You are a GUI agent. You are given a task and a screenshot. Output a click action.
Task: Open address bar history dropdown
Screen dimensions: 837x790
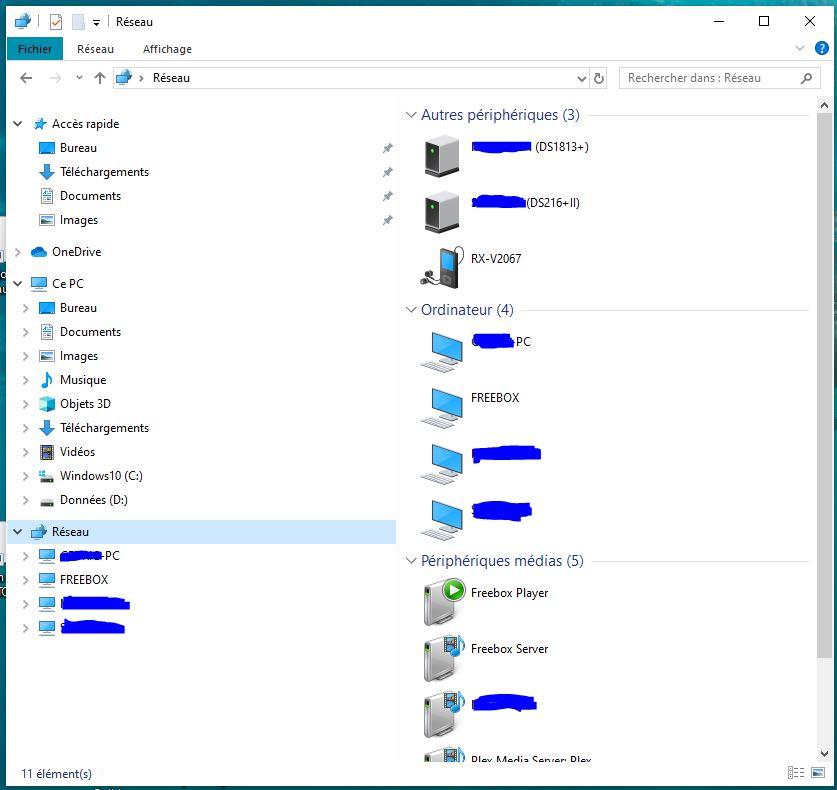pos(581,78)
